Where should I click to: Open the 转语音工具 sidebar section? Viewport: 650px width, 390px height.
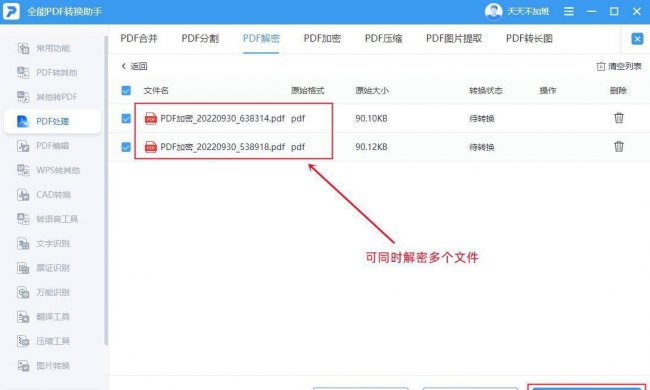click(47, 219)
